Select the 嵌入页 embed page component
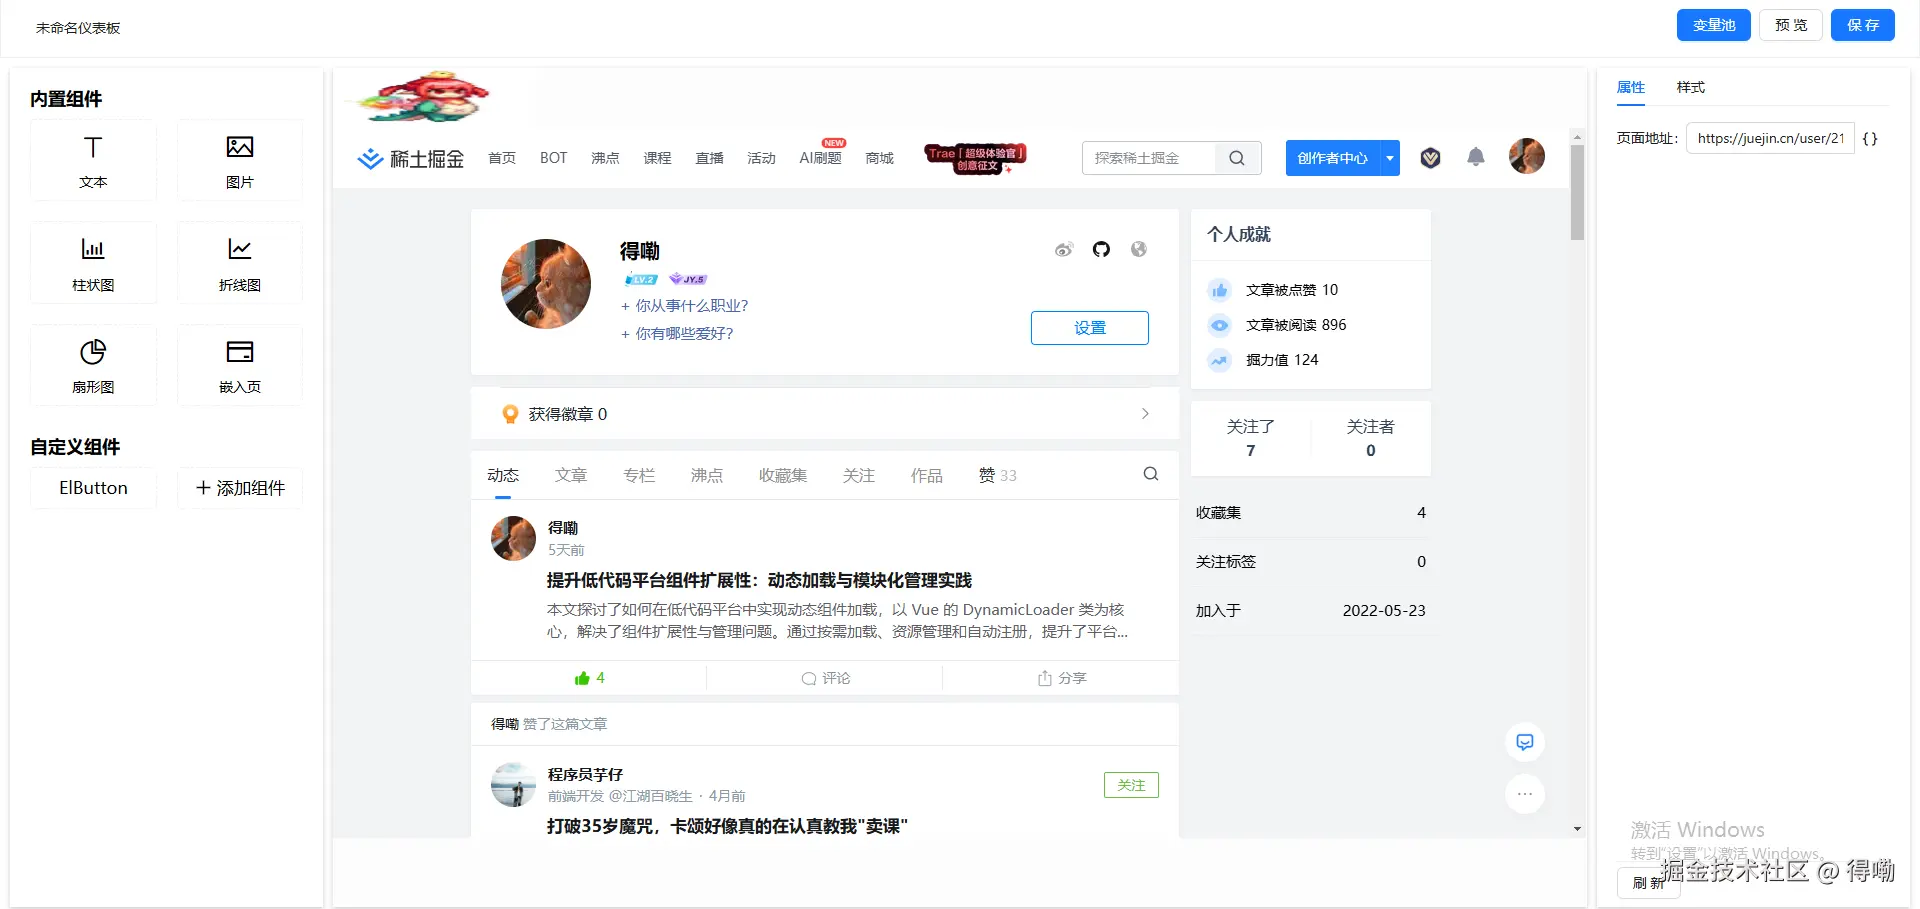 pos(239,366)
